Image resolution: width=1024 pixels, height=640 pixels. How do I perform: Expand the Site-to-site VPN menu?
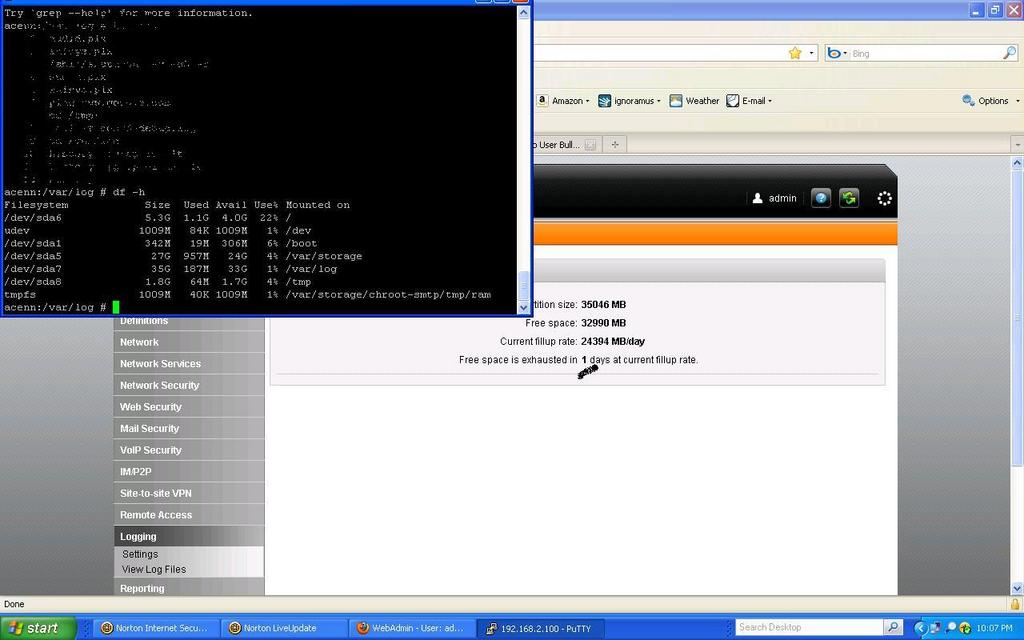155,493
